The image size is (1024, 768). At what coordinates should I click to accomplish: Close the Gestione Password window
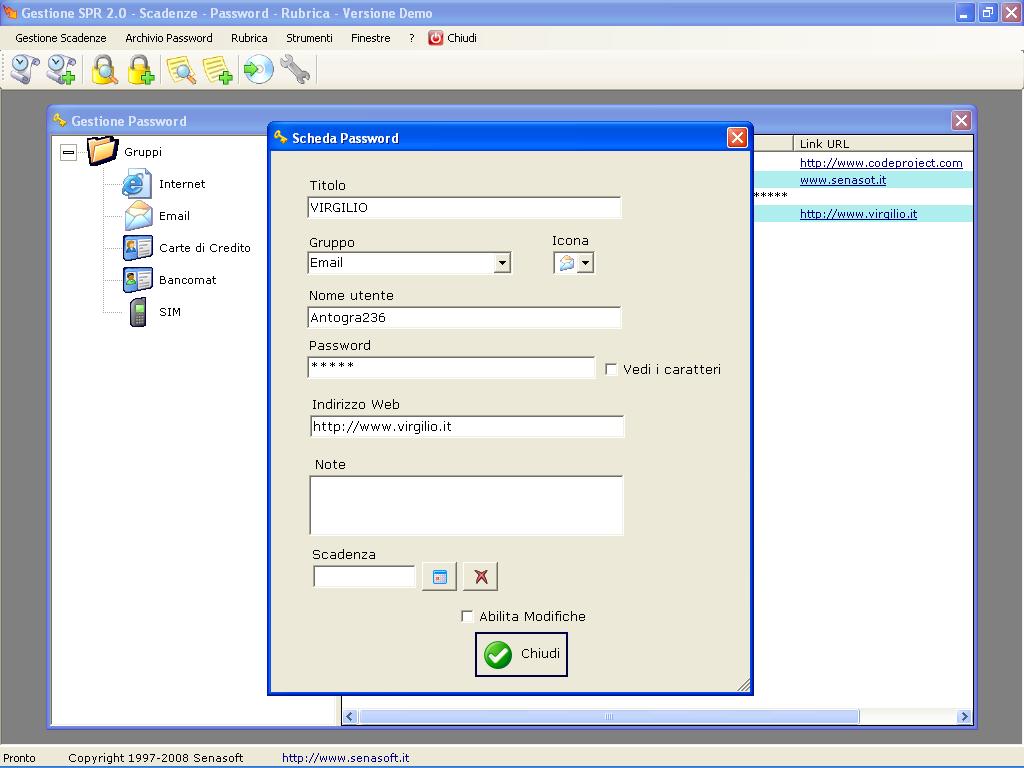[x=961, y=120]
